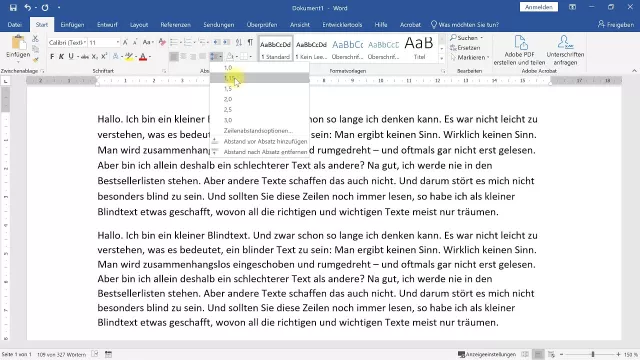Viewport: 640px width, 360px height.
Task: Select line spacing 1,5
Action: point(260,89)
